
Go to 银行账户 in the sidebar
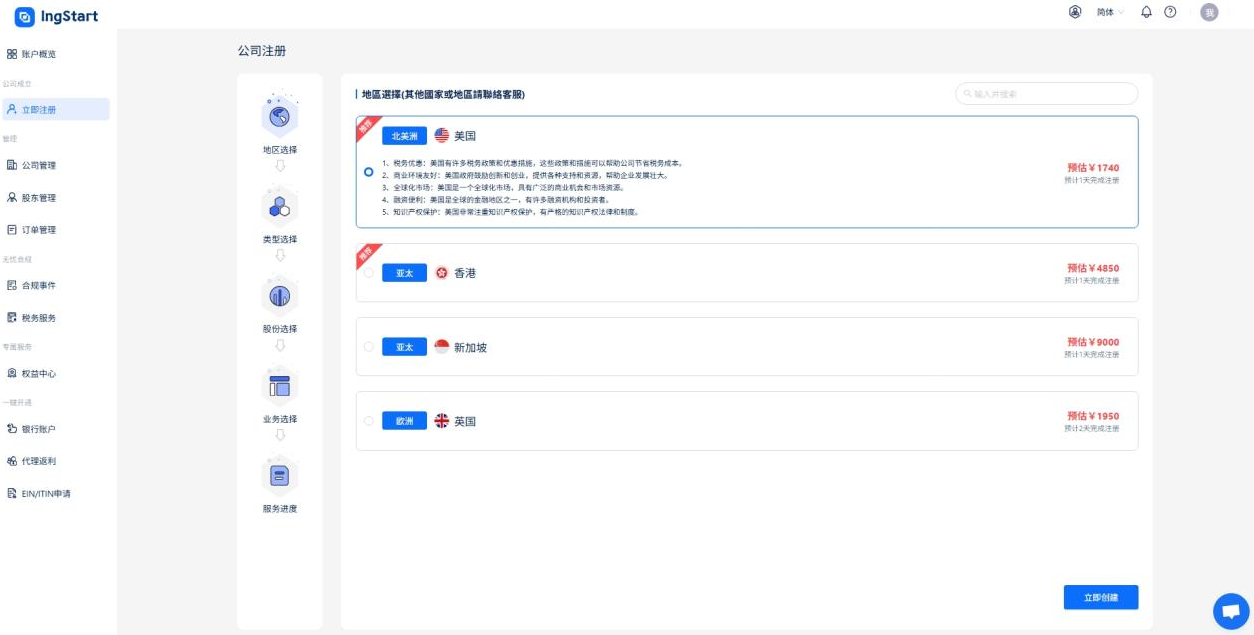coord(39,429)
